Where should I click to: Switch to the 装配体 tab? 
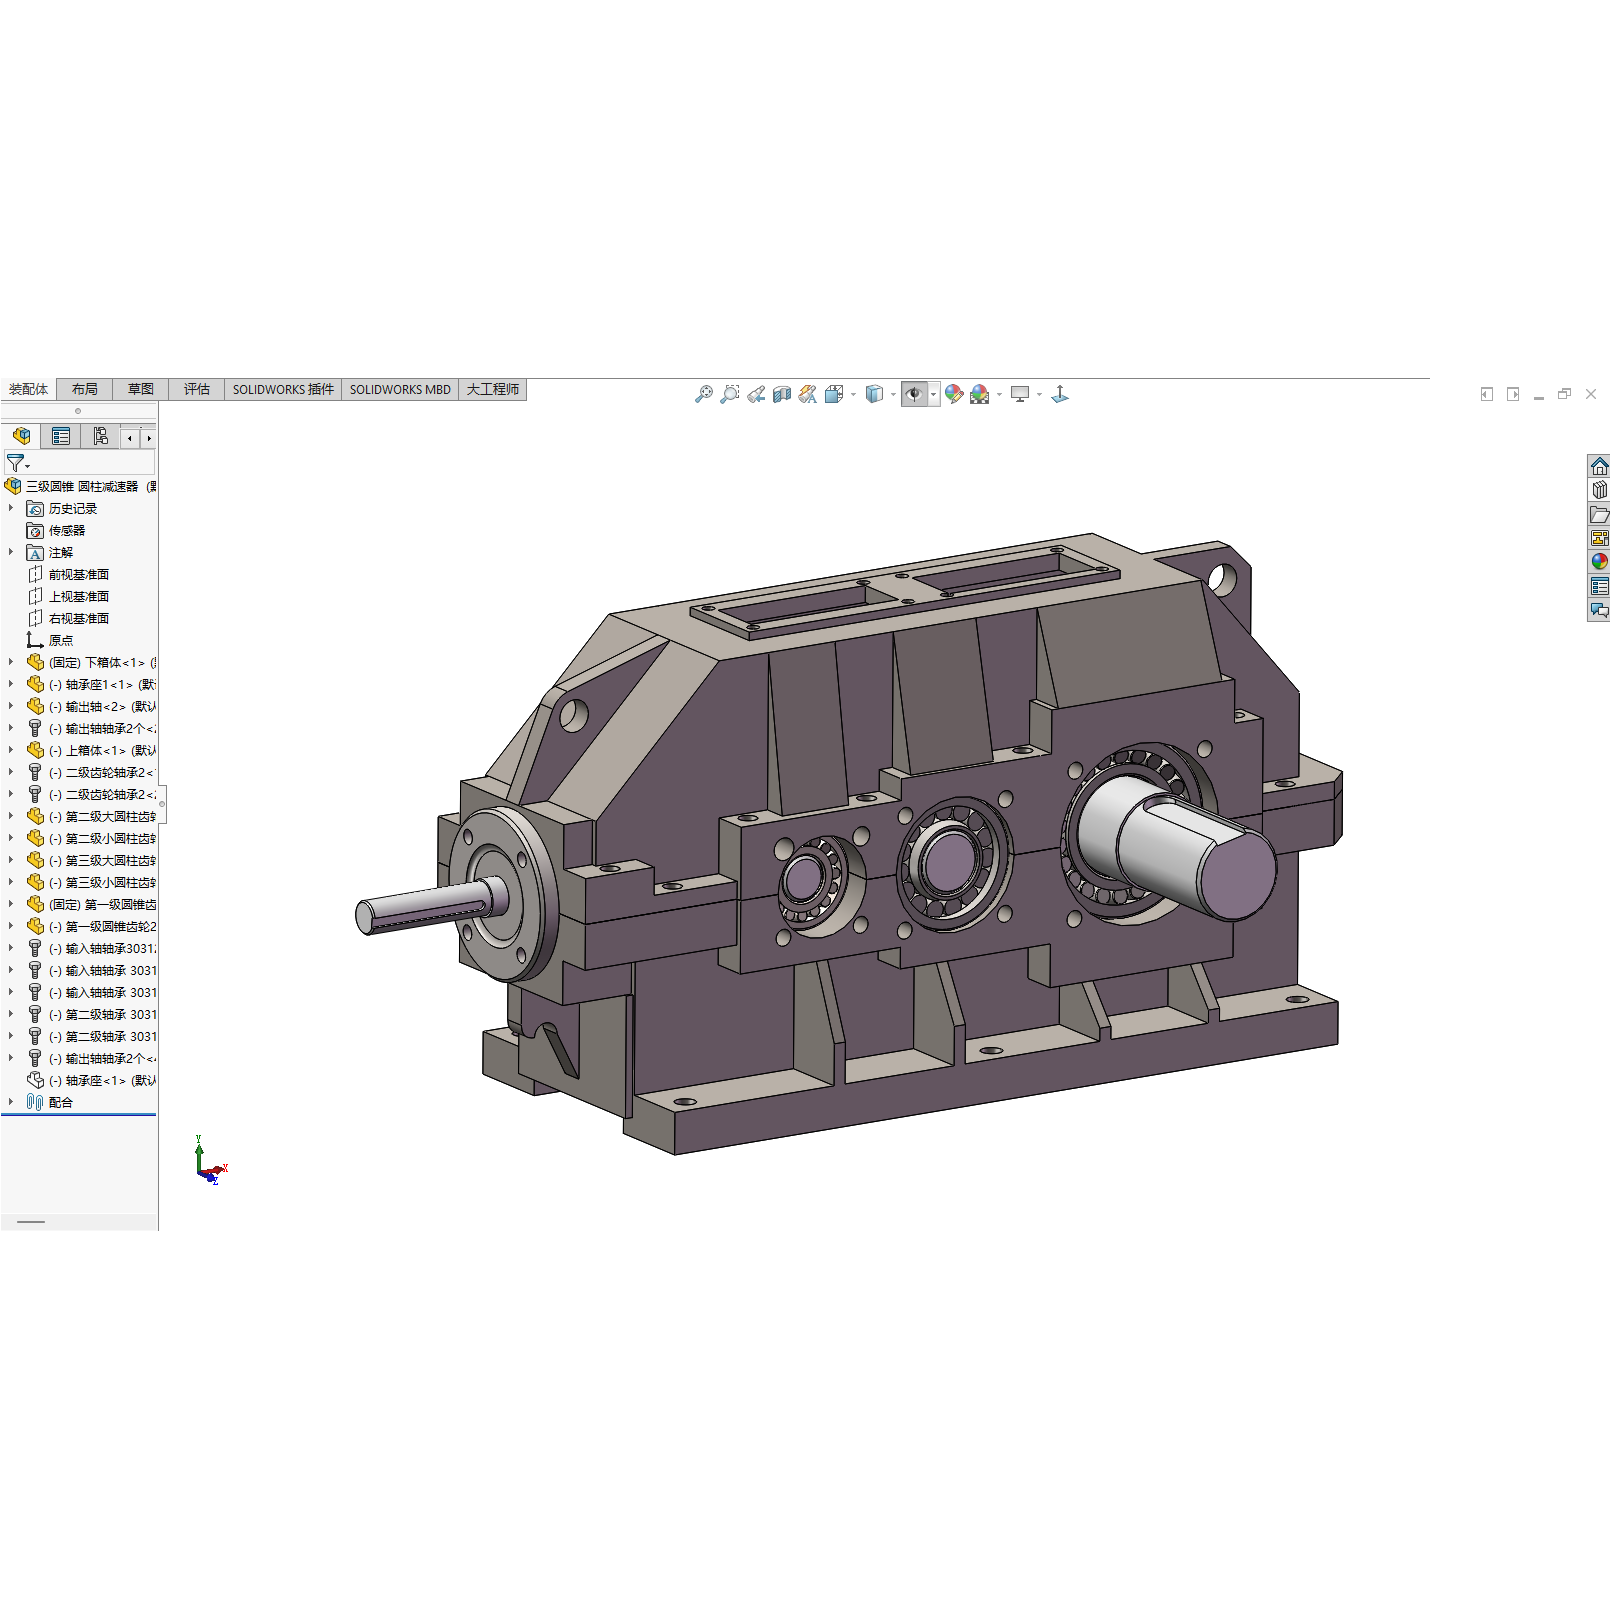[x=28, y=389]
